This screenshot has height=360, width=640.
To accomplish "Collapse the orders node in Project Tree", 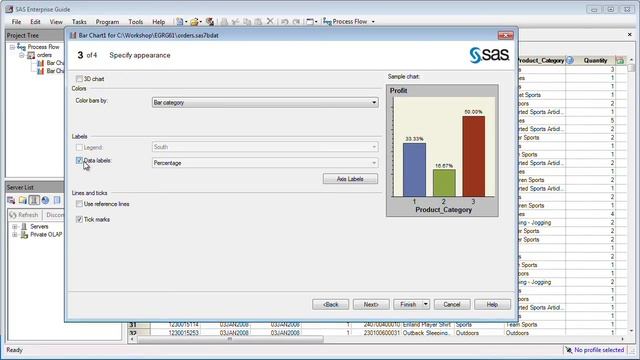I will point(22,55).
